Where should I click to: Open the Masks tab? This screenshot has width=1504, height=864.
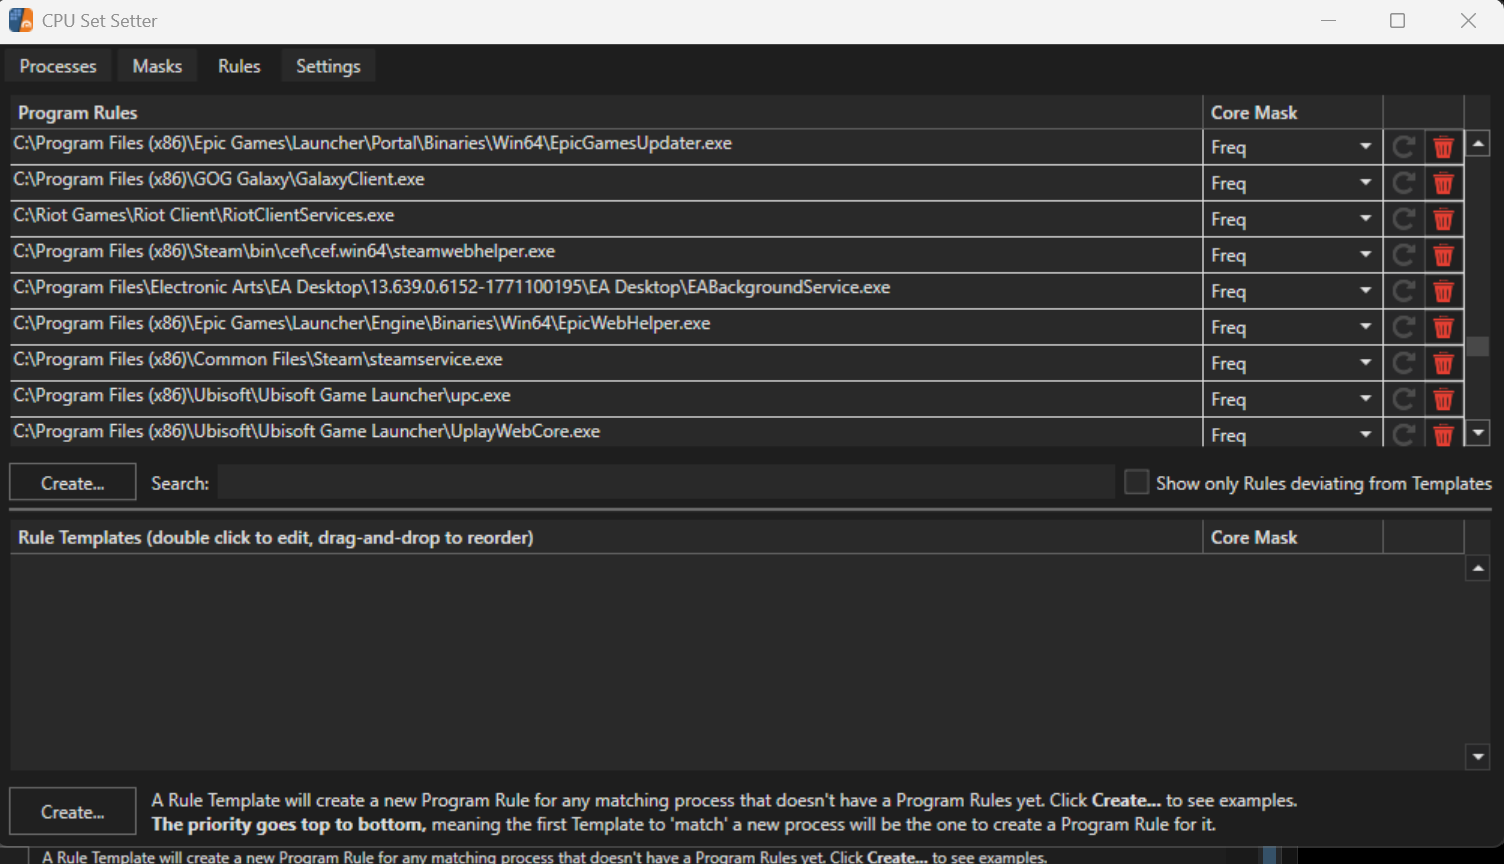point(157,66)
